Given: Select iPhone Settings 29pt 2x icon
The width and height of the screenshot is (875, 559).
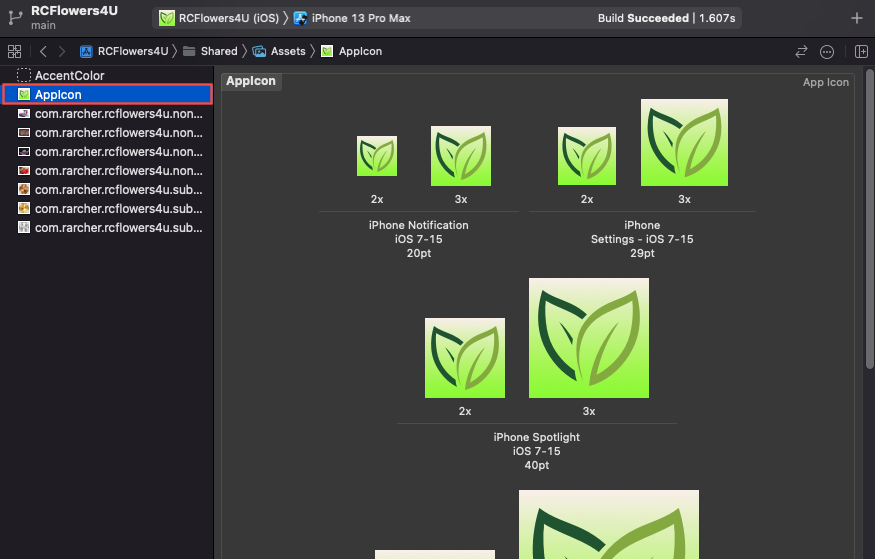Looking at the screenshot, I should [586, 156].
